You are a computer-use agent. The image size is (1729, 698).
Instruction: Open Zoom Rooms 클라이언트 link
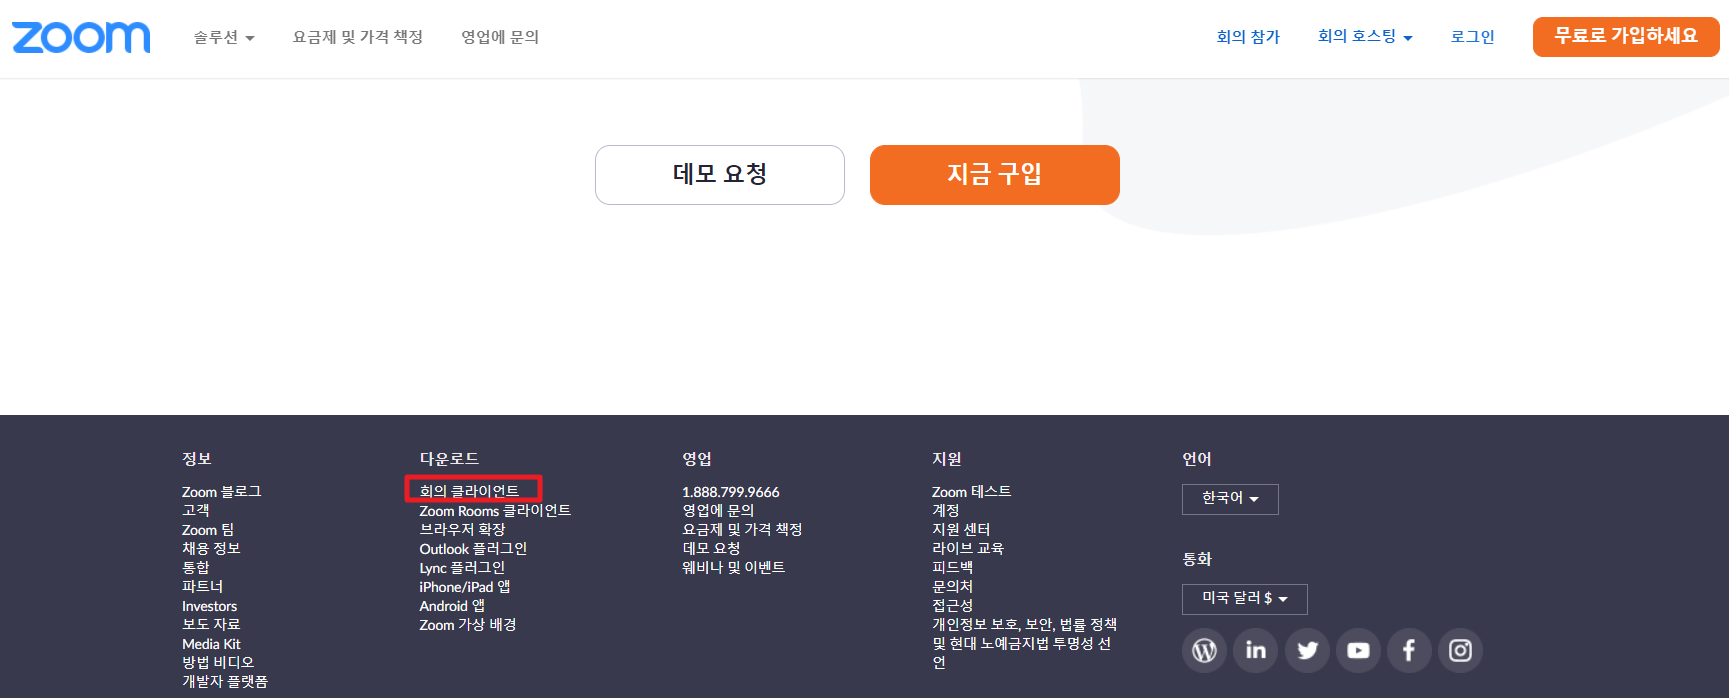[495, 510]
